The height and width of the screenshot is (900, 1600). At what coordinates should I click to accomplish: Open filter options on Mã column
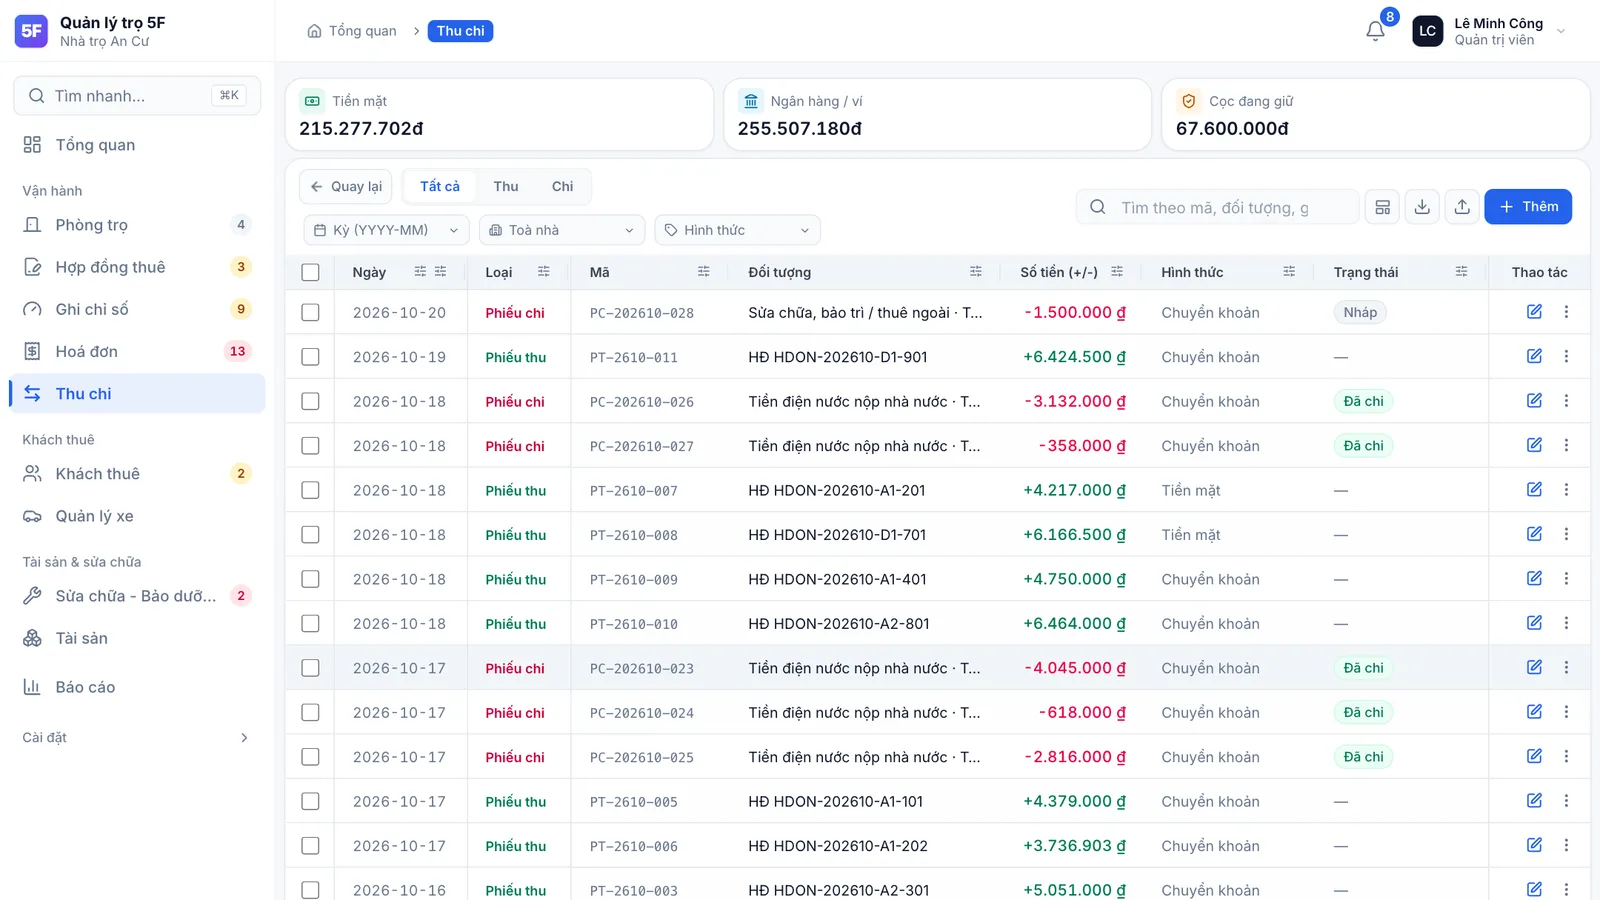click(703, 272)
